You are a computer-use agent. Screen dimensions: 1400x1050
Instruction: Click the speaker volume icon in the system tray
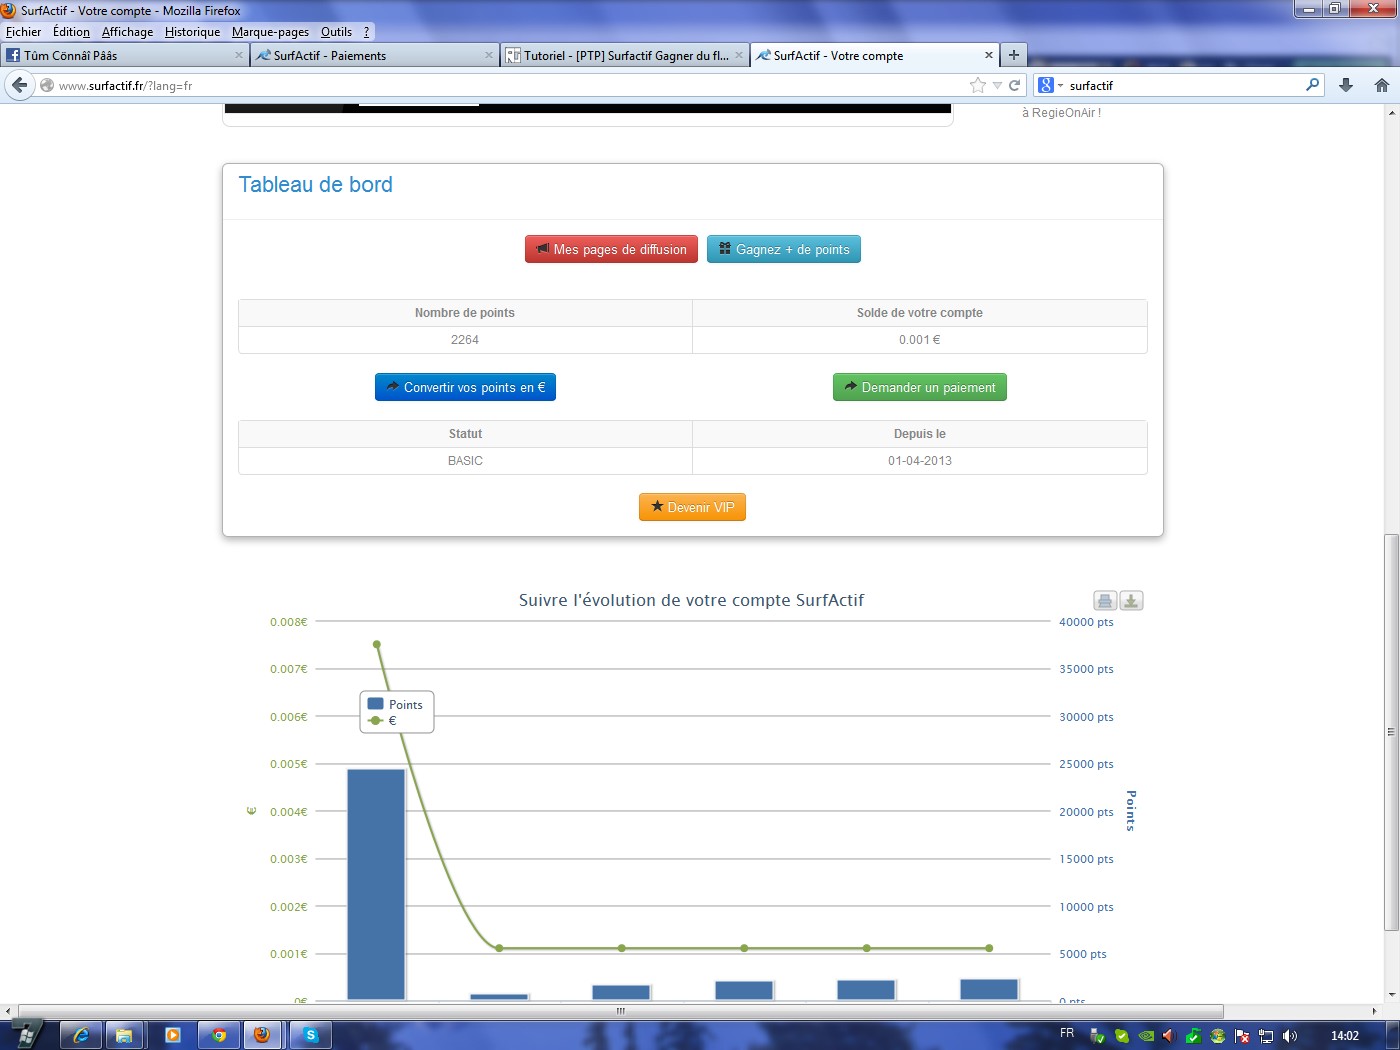tap(1290, 1036)
